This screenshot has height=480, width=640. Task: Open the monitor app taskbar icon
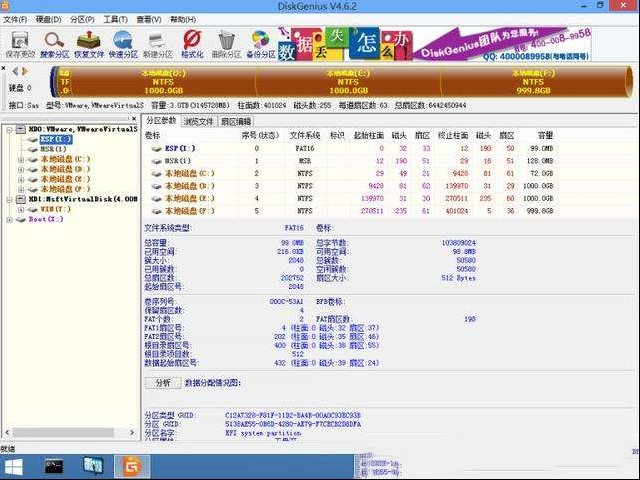pyautogui.click(x=93, y=467)
